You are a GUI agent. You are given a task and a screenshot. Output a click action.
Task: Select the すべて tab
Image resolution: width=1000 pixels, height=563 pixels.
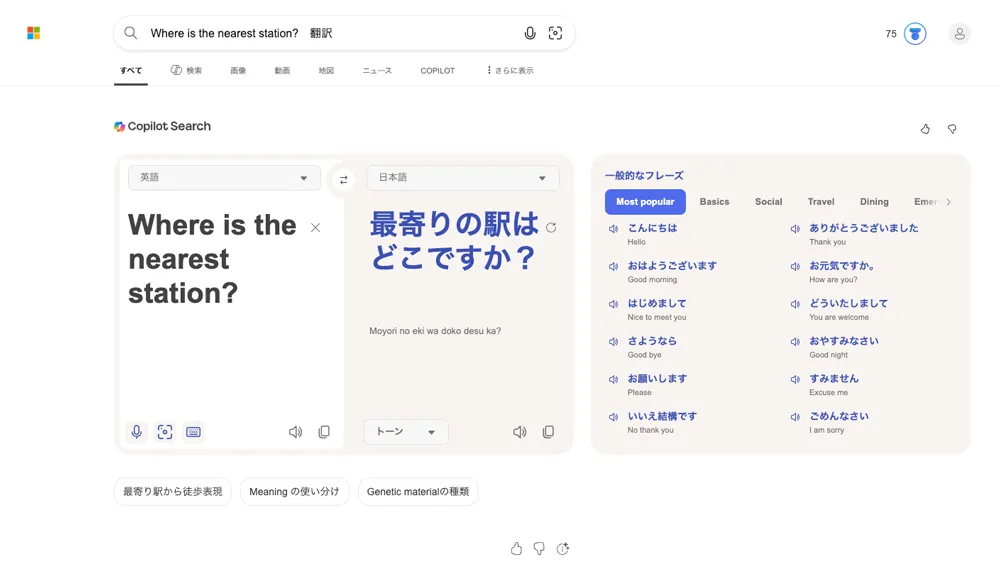coord(131,70)
